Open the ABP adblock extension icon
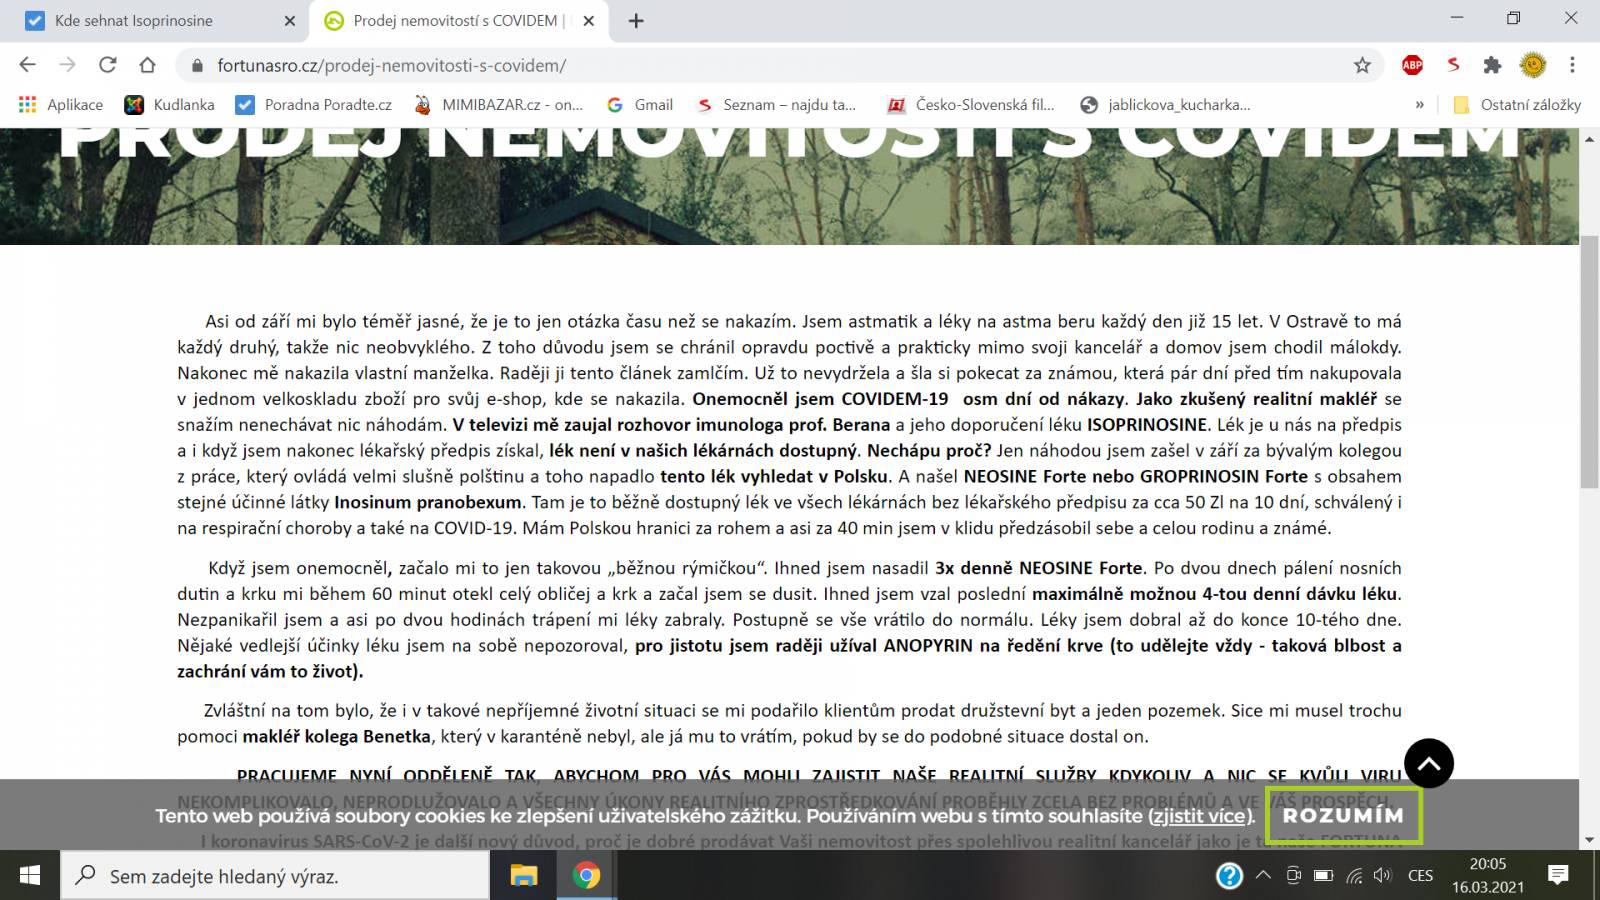The height and width of the screenshot is (900, 1600). tap(1412, 65)
